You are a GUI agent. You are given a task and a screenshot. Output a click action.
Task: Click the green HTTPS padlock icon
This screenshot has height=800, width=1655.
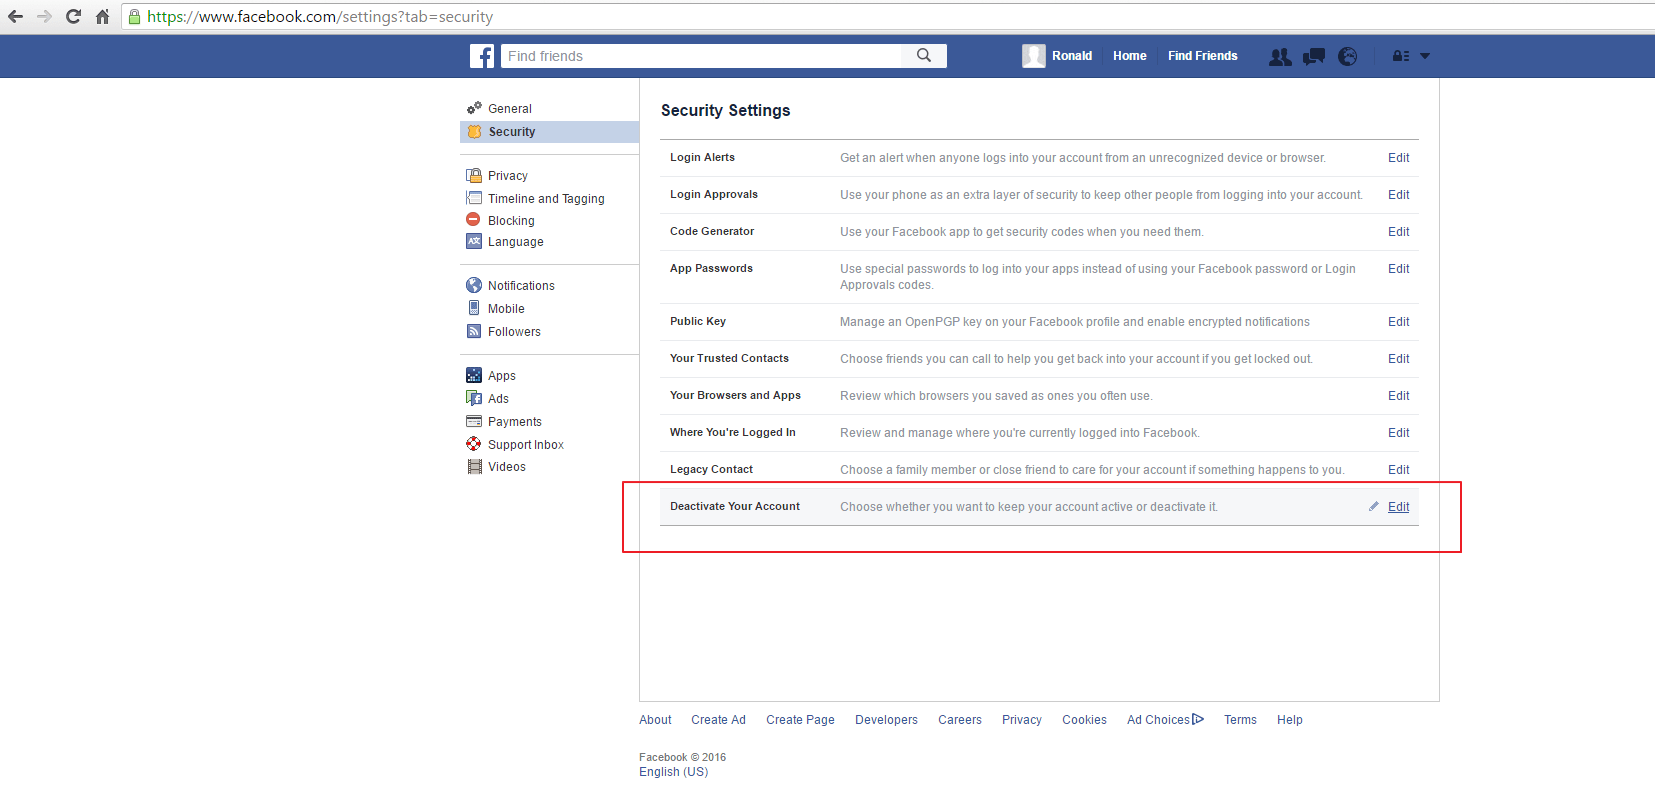[134, 17]
